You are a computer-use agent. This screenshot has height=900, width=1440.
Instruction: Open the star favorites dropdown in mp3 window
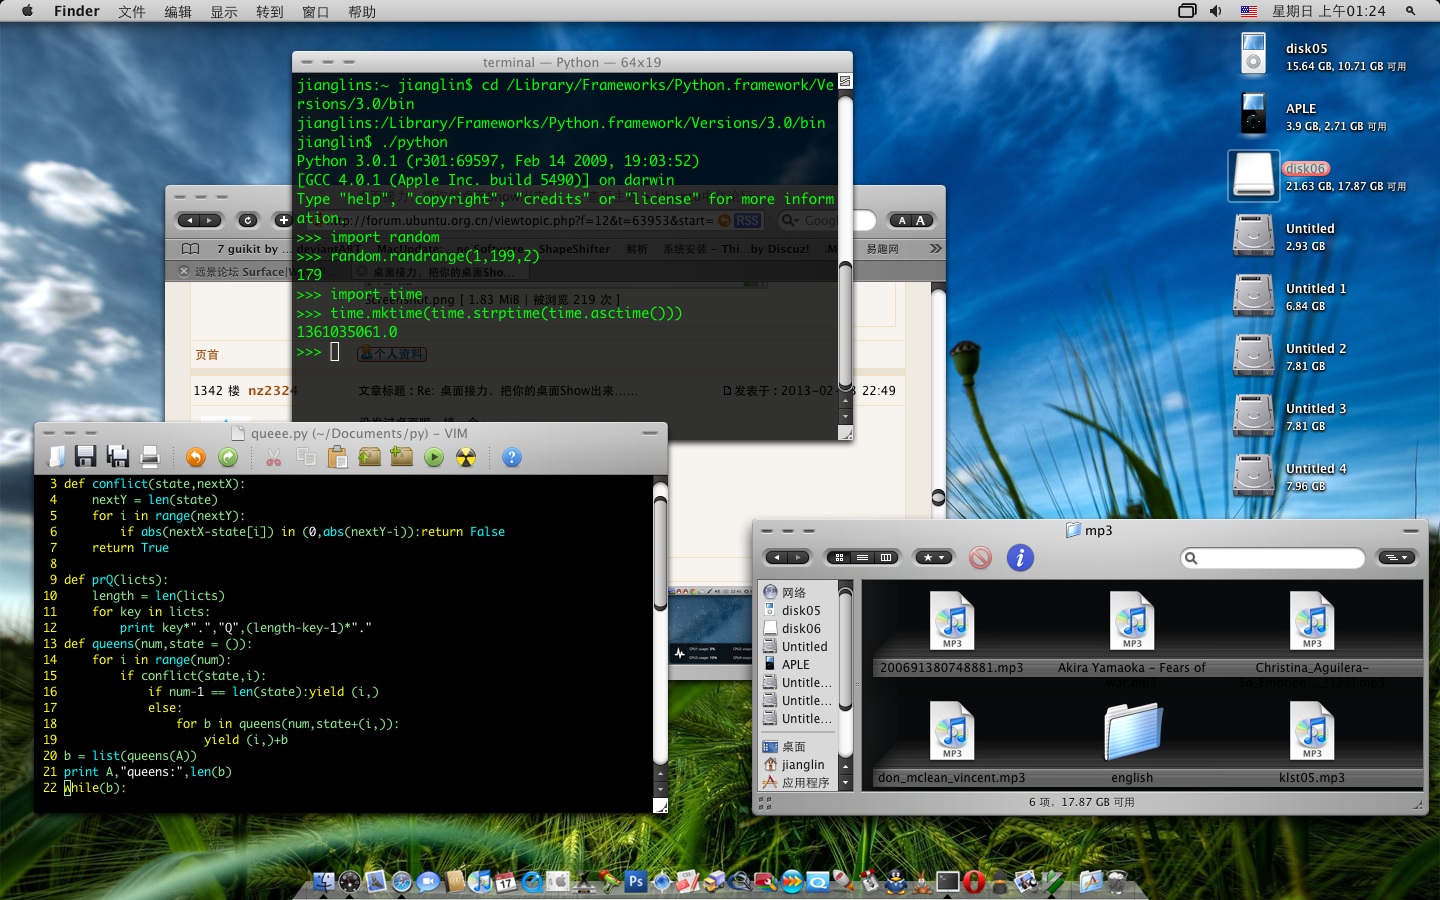click(934, 558)
